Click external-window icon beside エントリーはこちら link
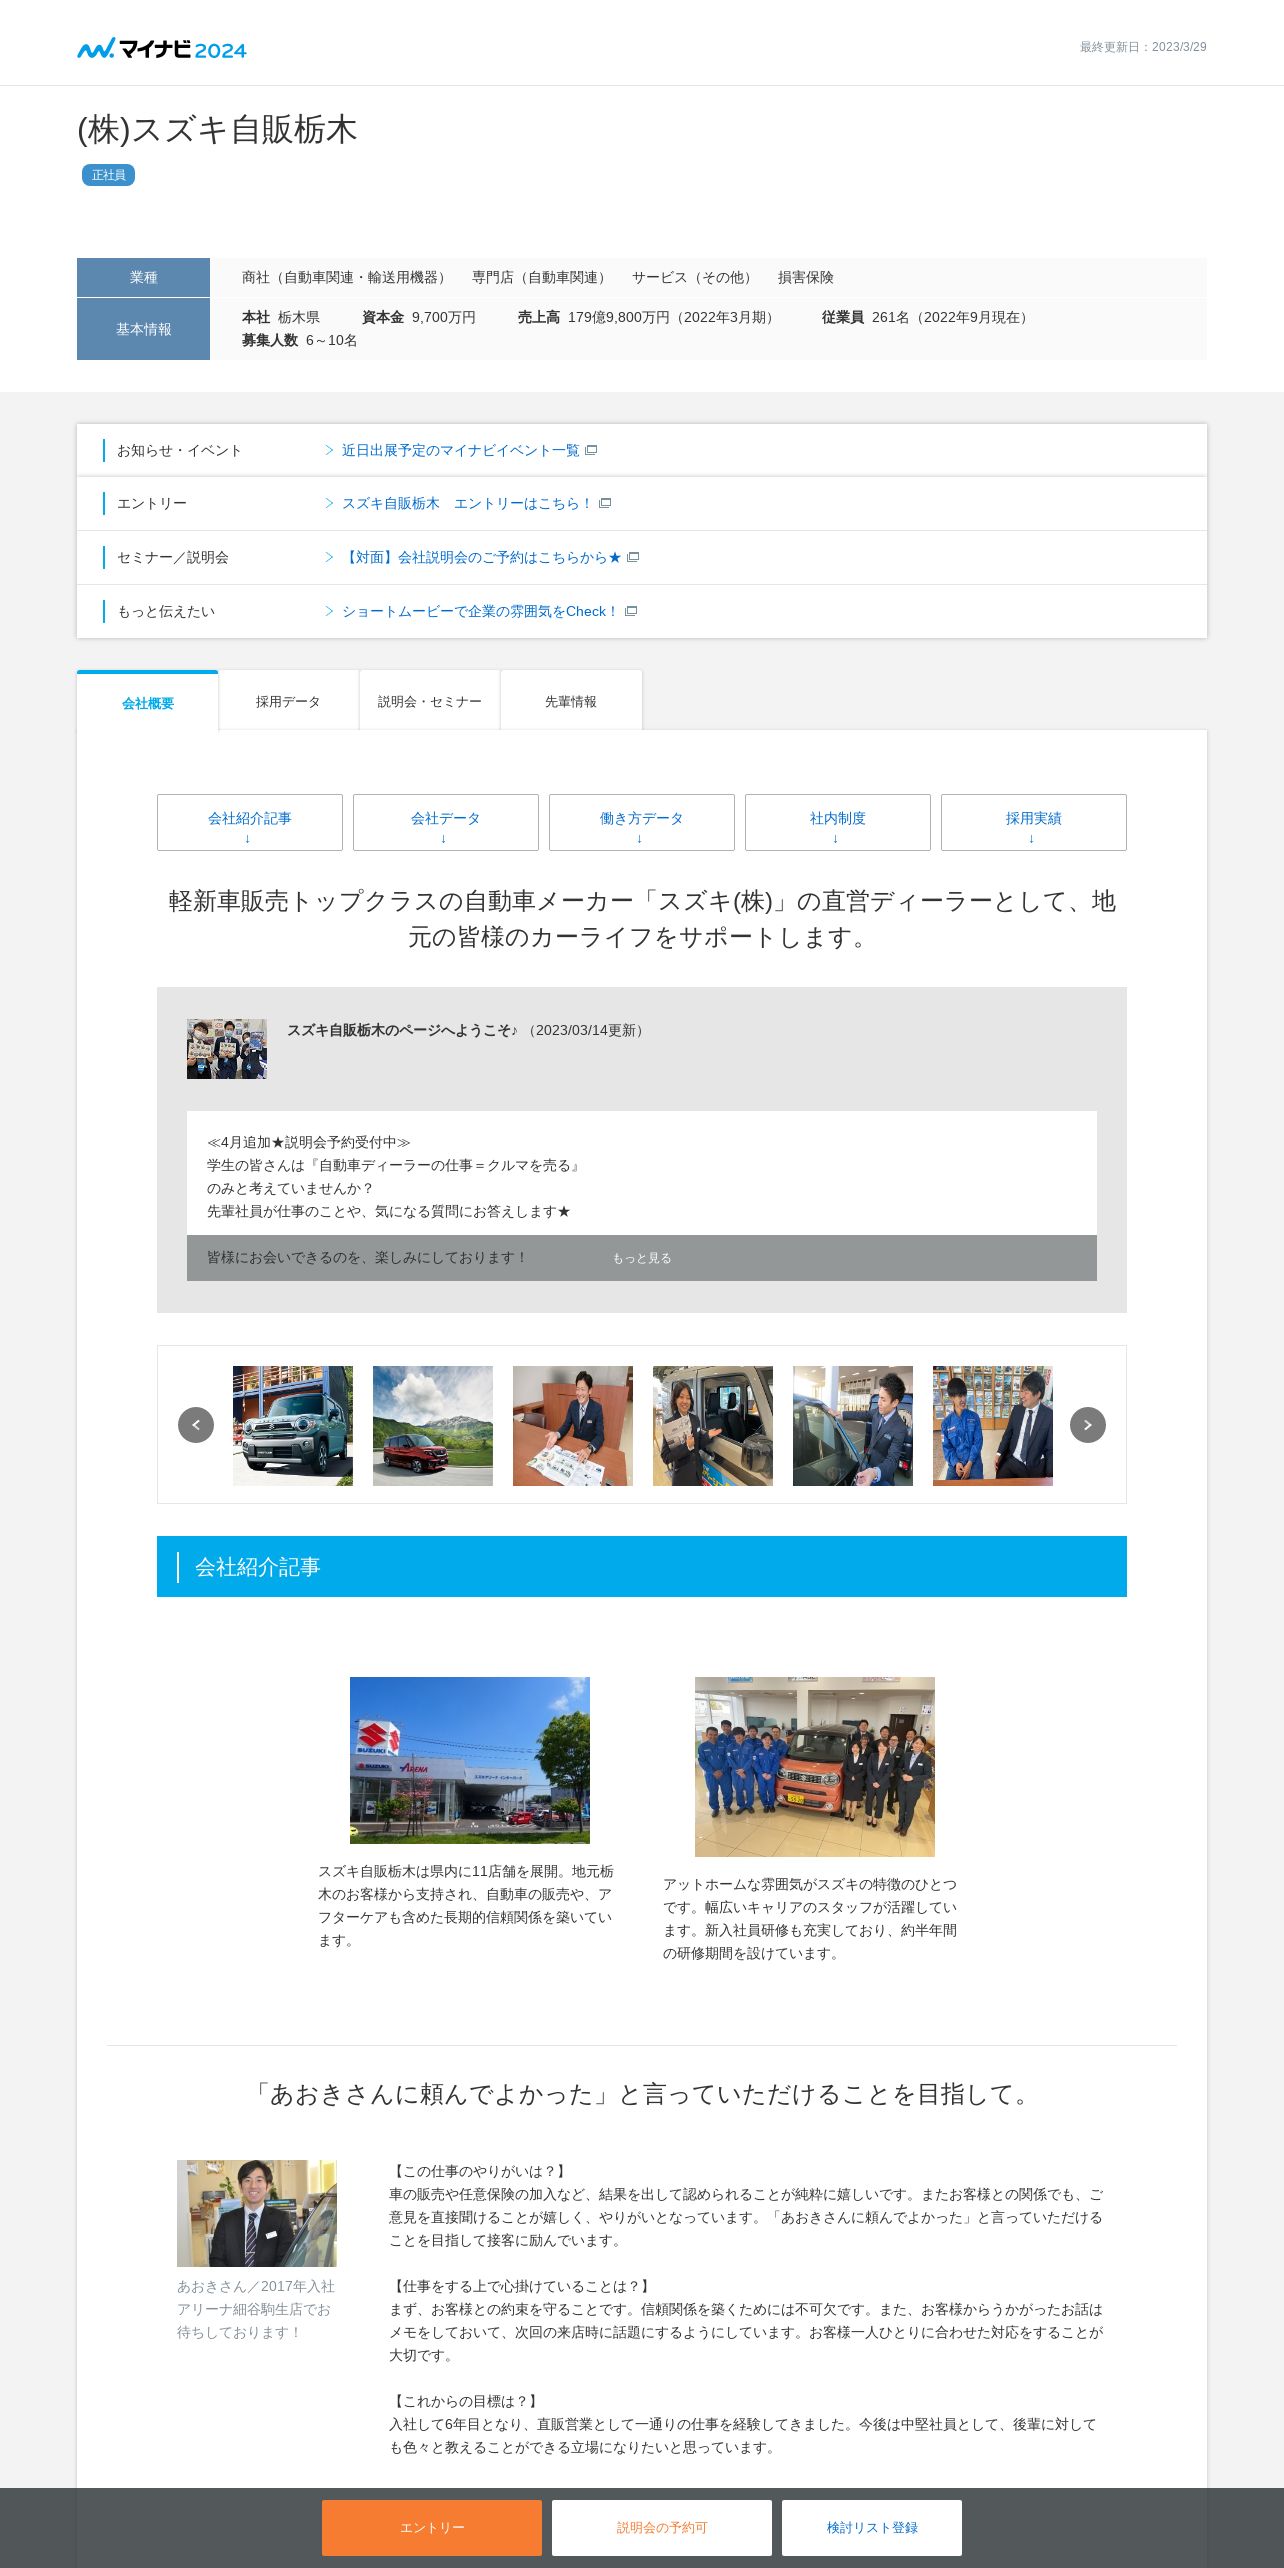This screenshot has height=2568, width=1284. point(605,503)
